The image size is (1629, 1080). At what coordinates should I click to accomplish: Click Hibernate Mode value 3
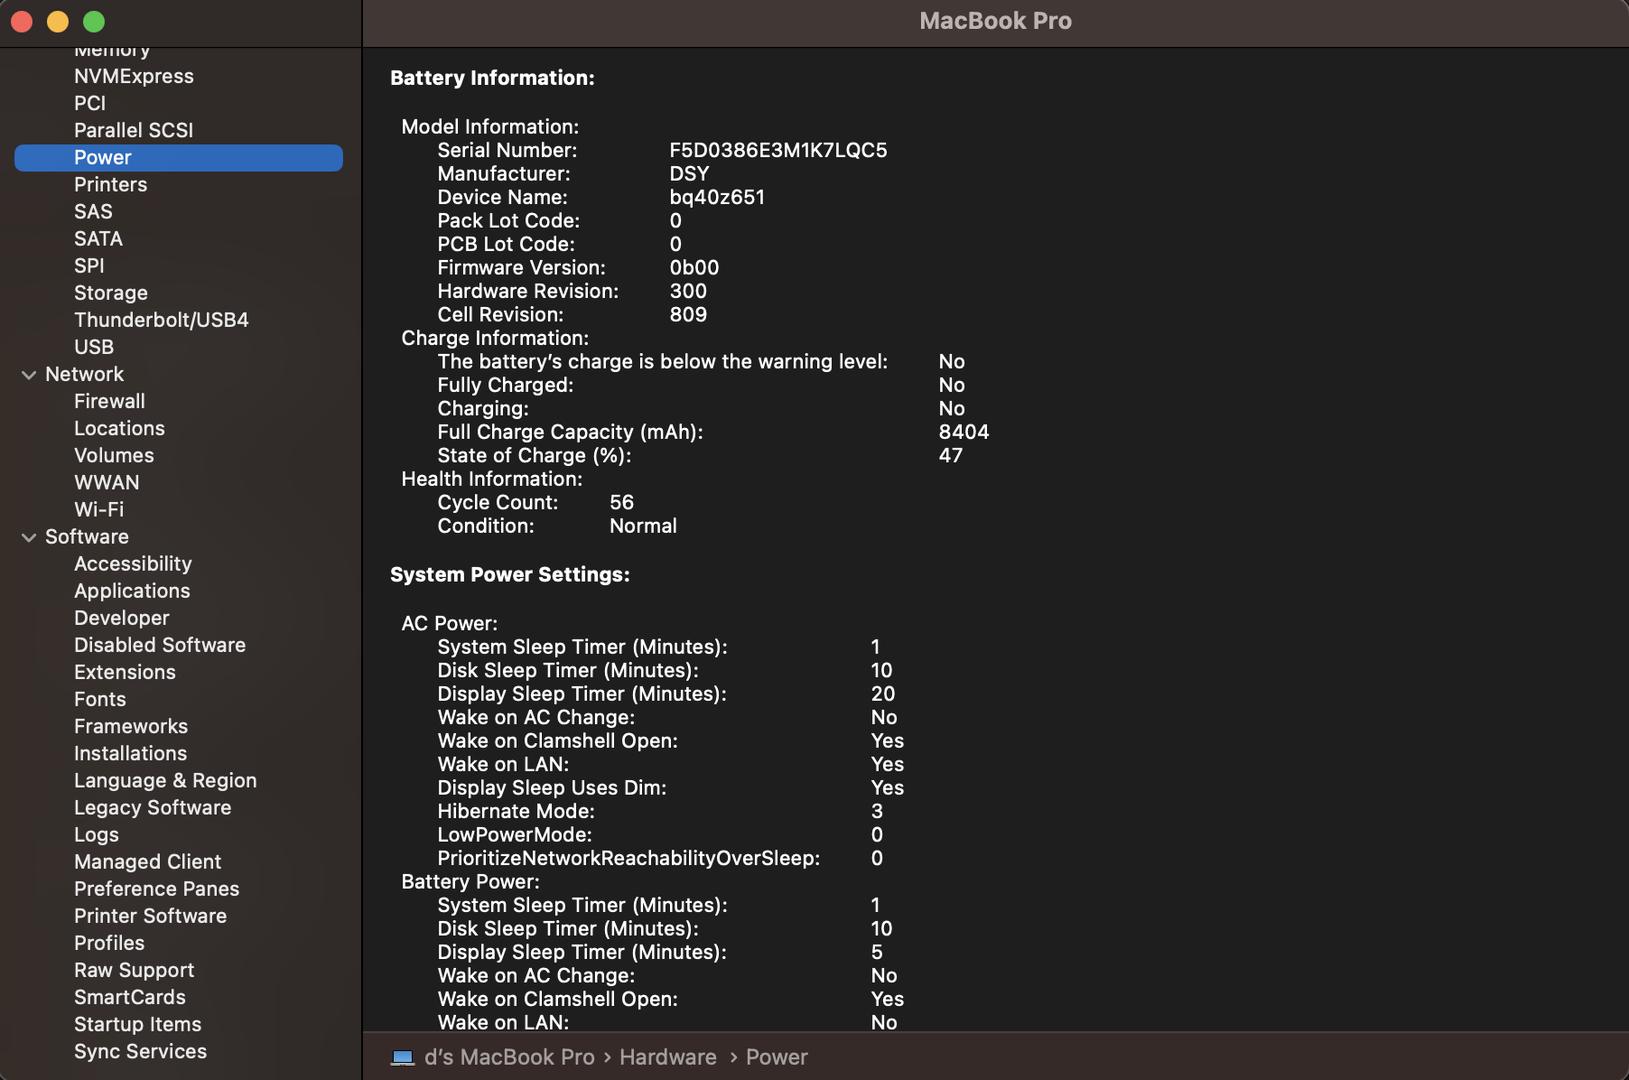(877, 811)
